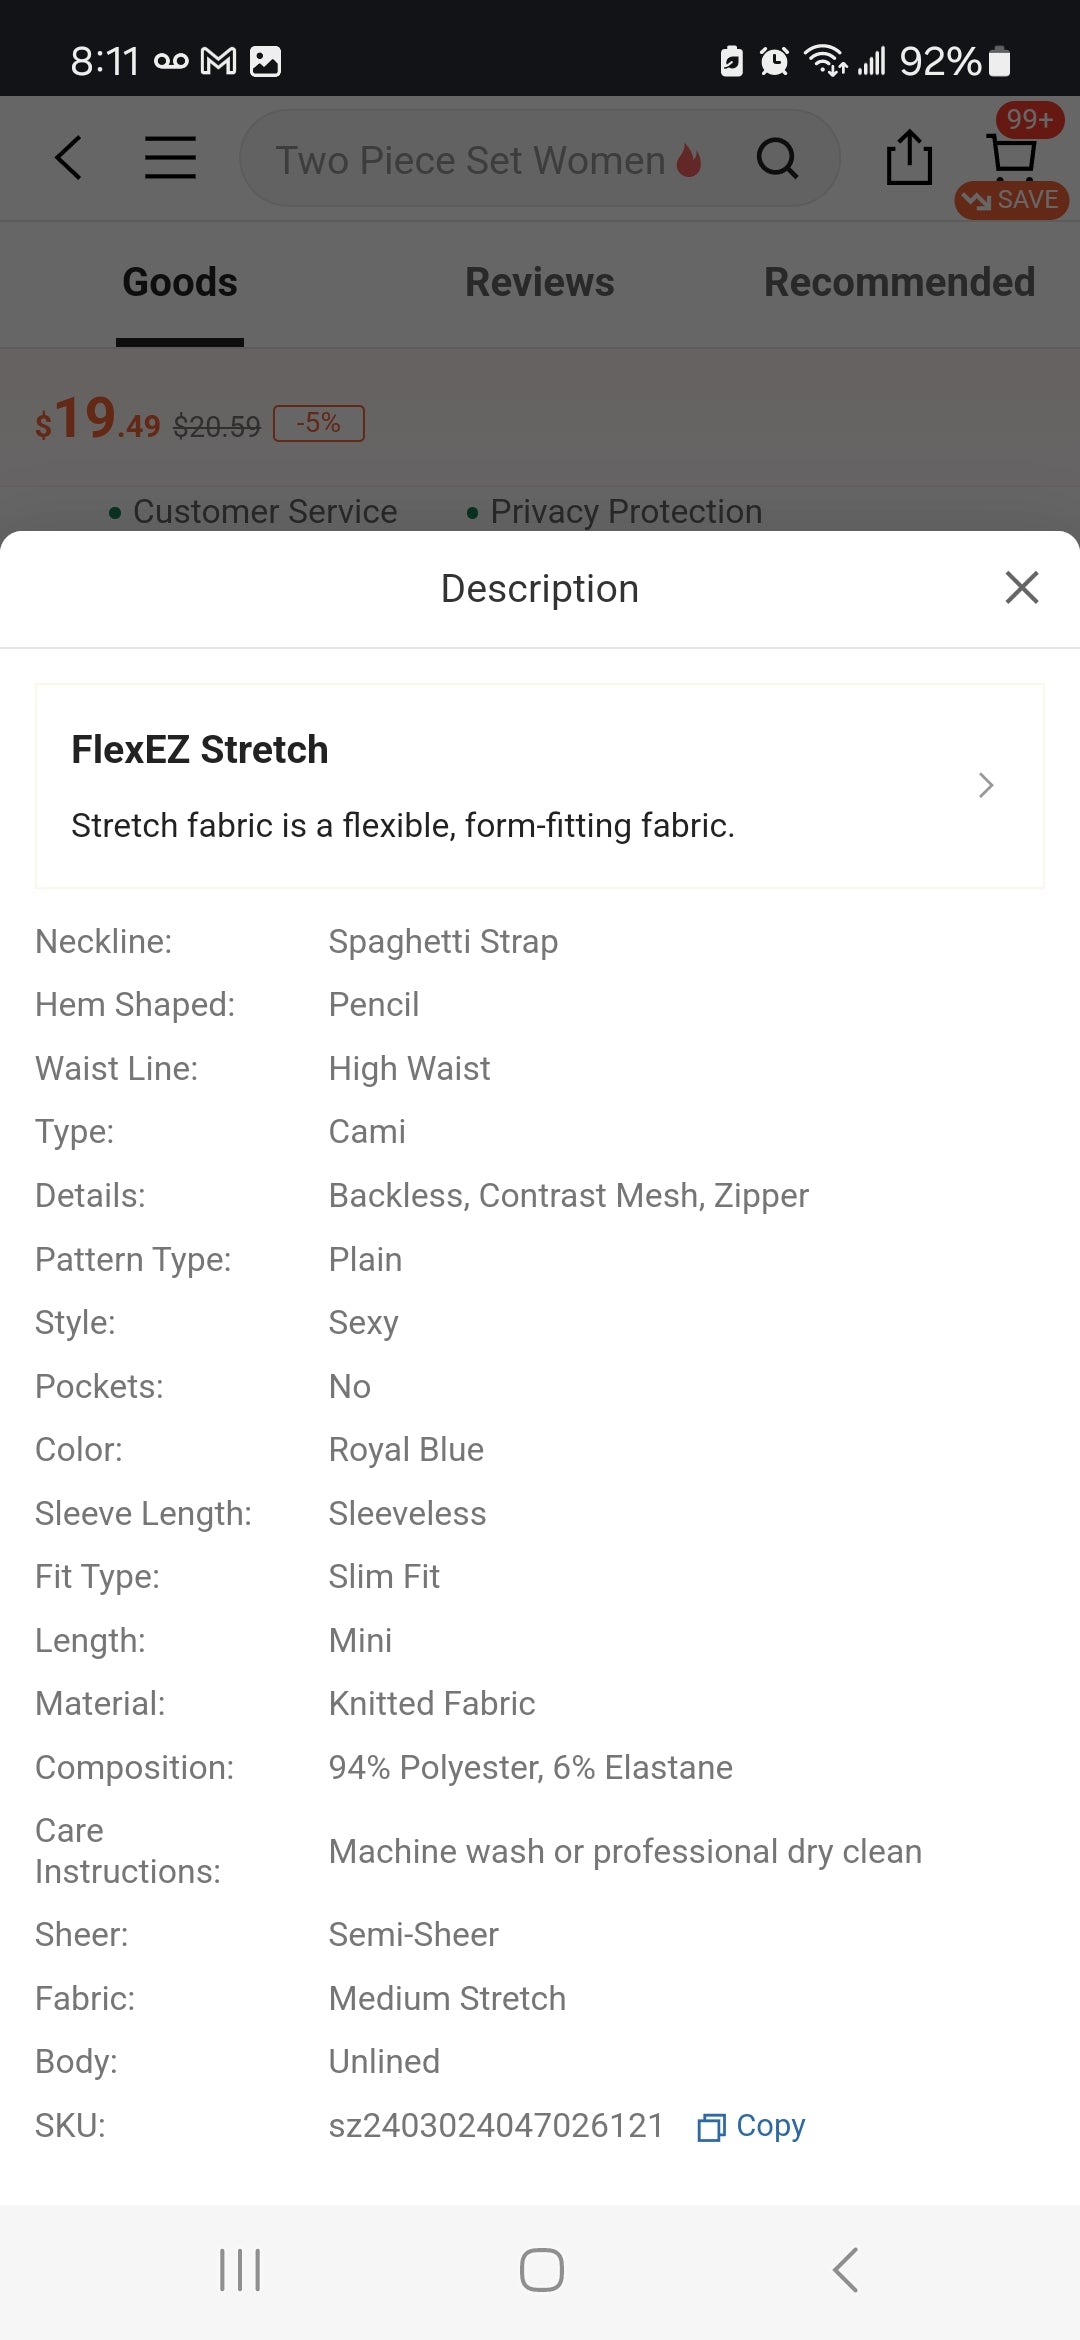This screenshot has height=2340, width=1080.
Task: Open Android recent apps
Action: [x=240, y=2270]
